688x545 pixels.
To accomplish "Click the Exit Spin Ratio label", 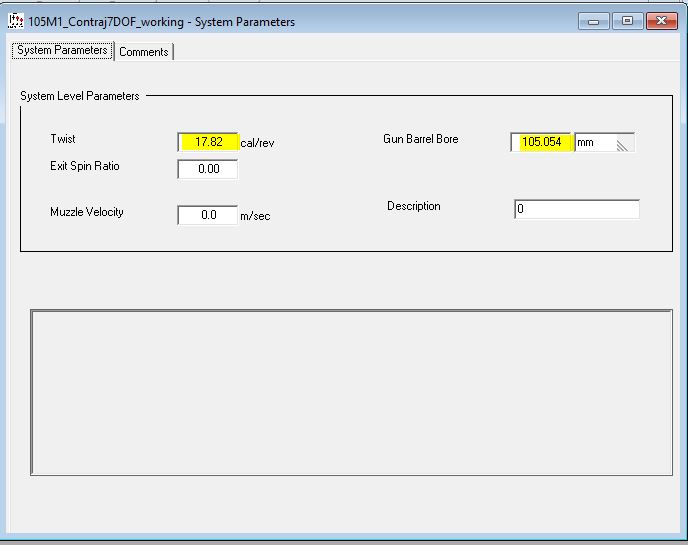I will [x=85, y=166].
